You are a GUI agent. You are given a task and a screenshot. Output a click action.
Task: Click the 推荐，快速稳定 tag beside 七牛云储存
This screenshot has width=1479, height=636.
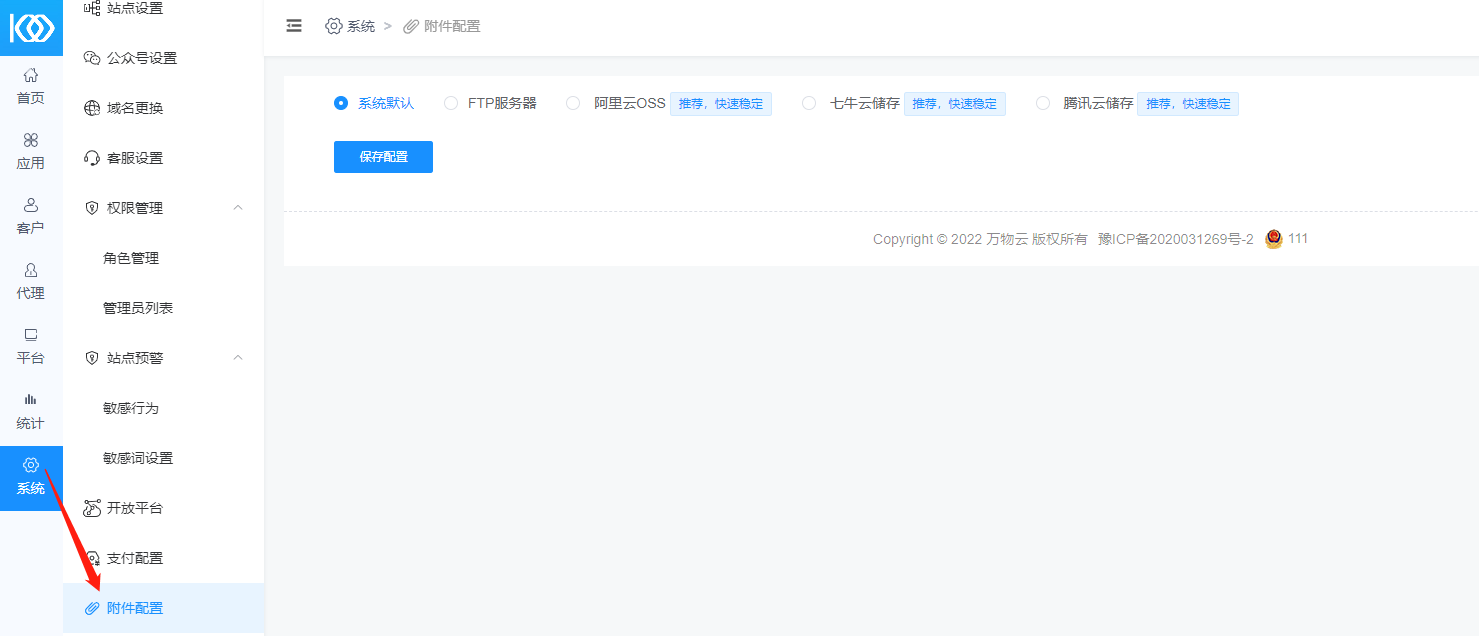955,104
